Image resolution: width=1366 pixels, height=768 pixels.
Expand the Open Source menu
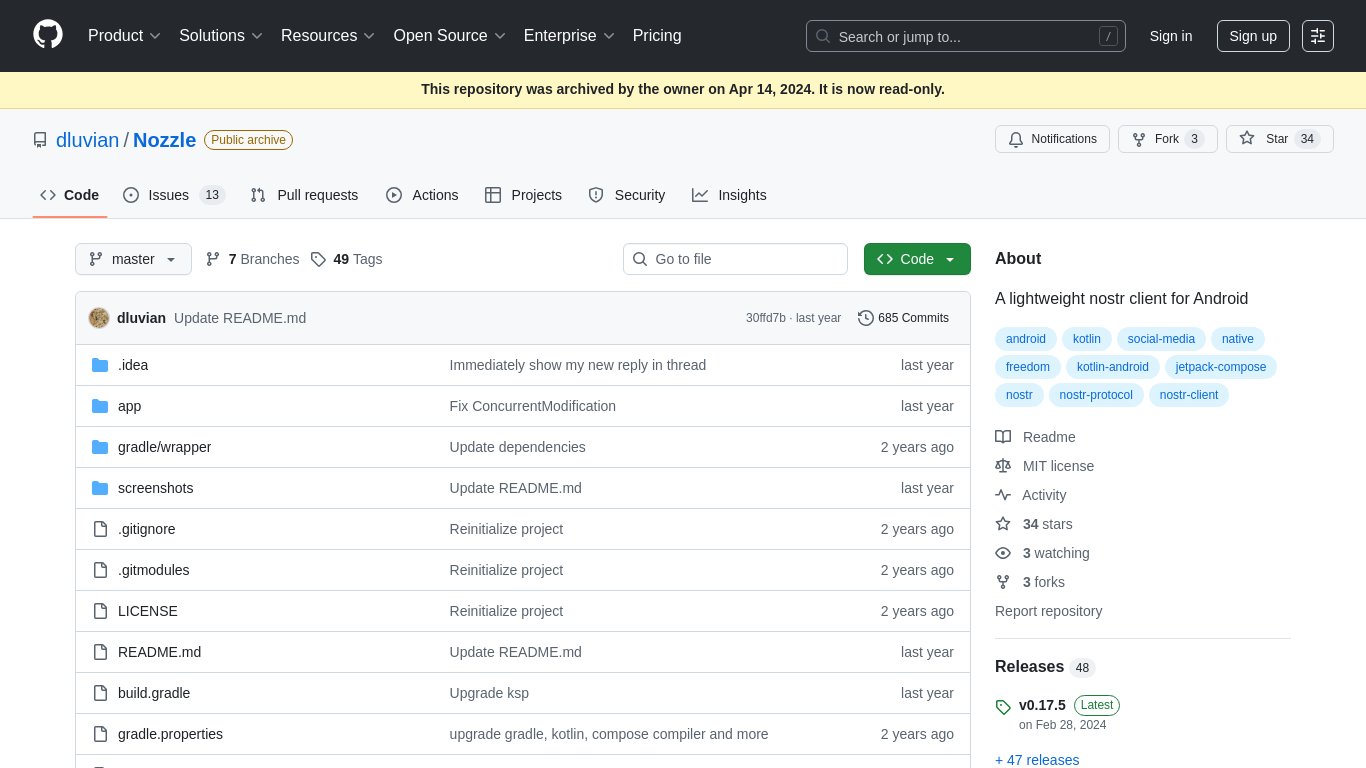coord(449,36)
